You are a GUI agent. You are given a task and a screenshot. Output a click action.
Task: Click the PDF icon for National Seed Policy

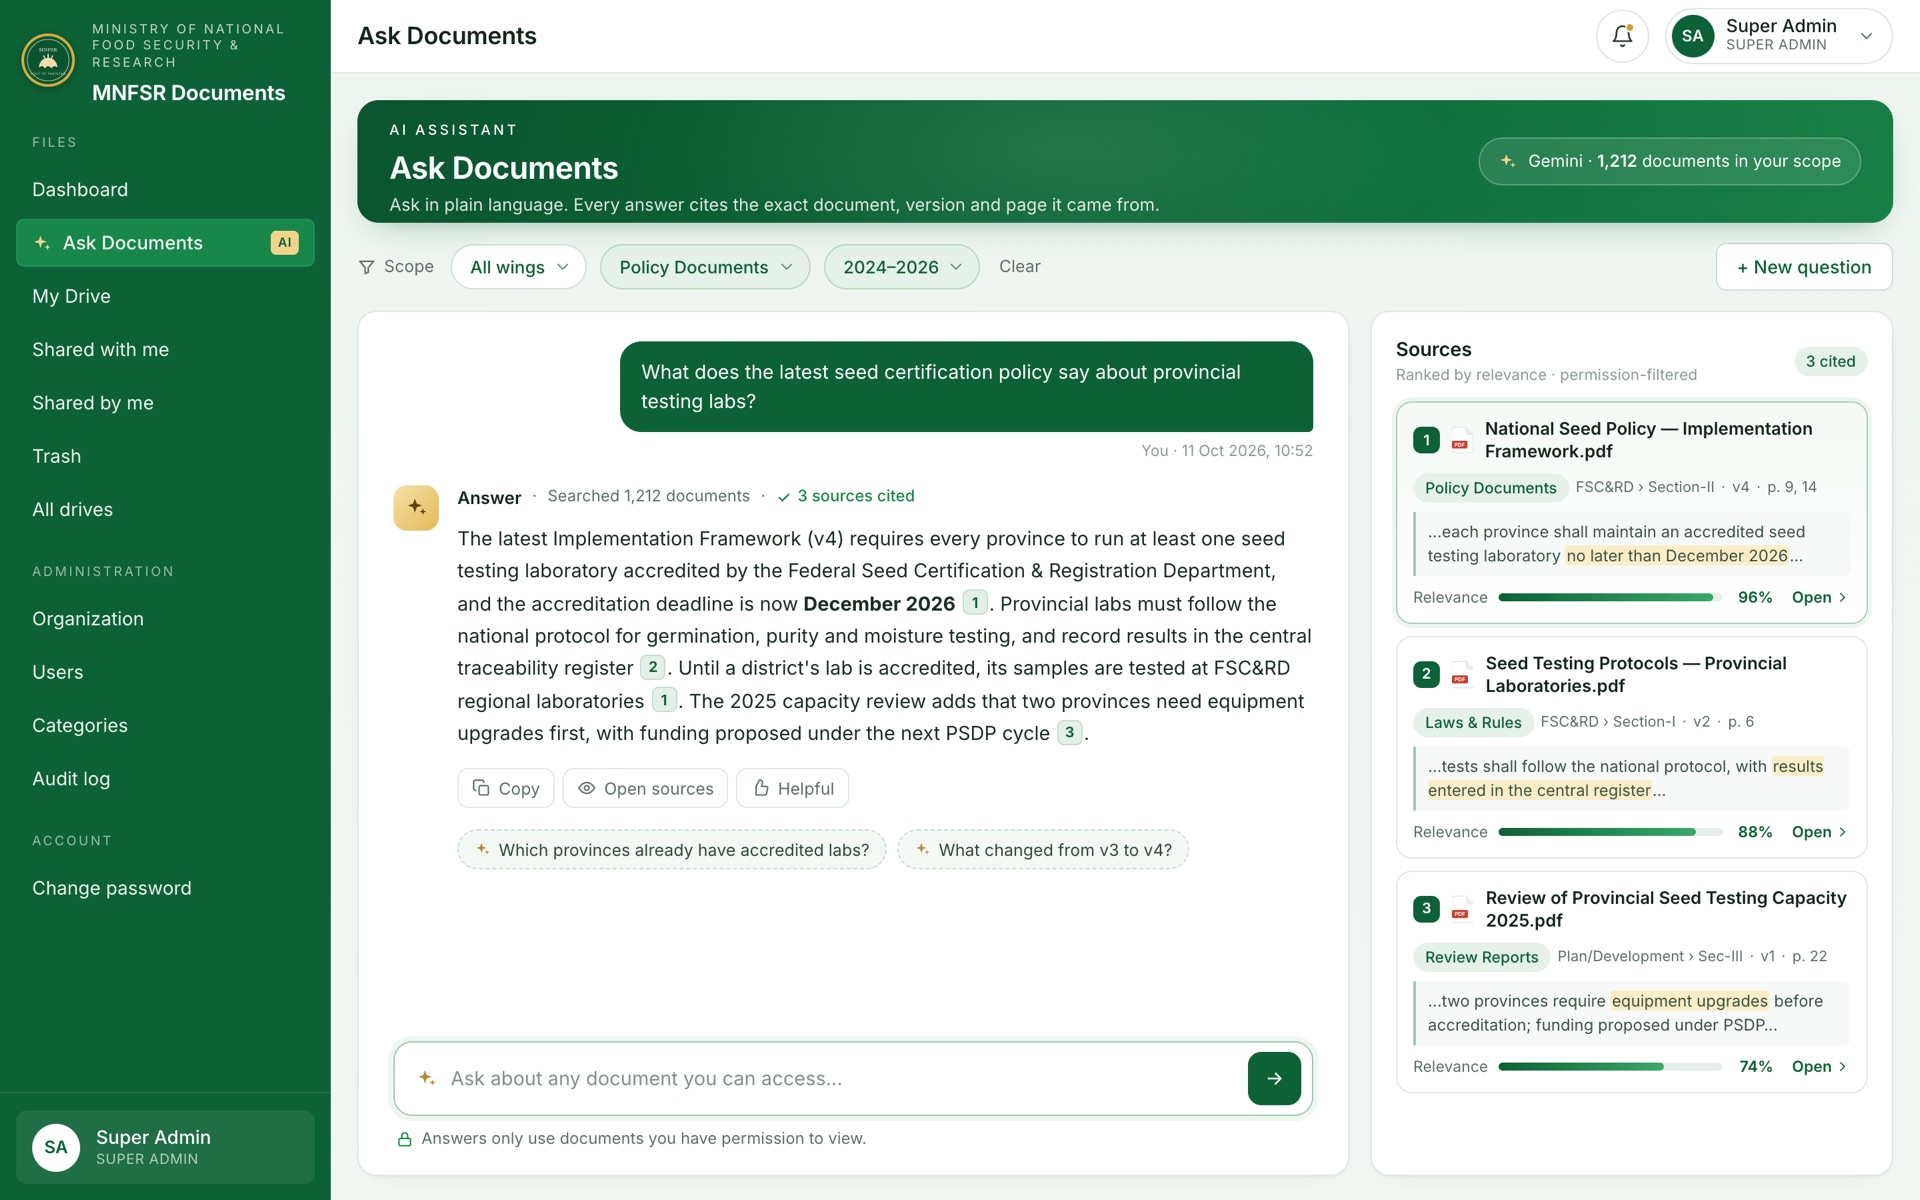[1460, 440]
